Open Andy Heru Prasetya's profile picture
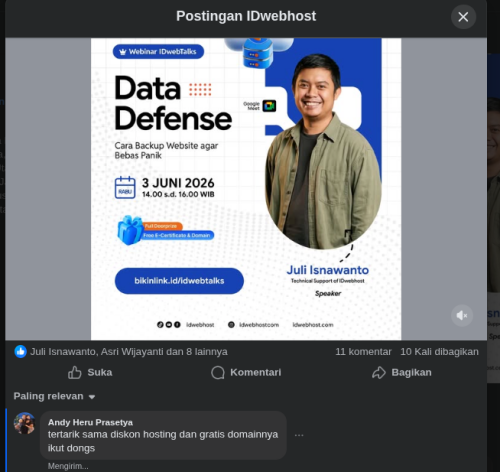 point(24,423)
